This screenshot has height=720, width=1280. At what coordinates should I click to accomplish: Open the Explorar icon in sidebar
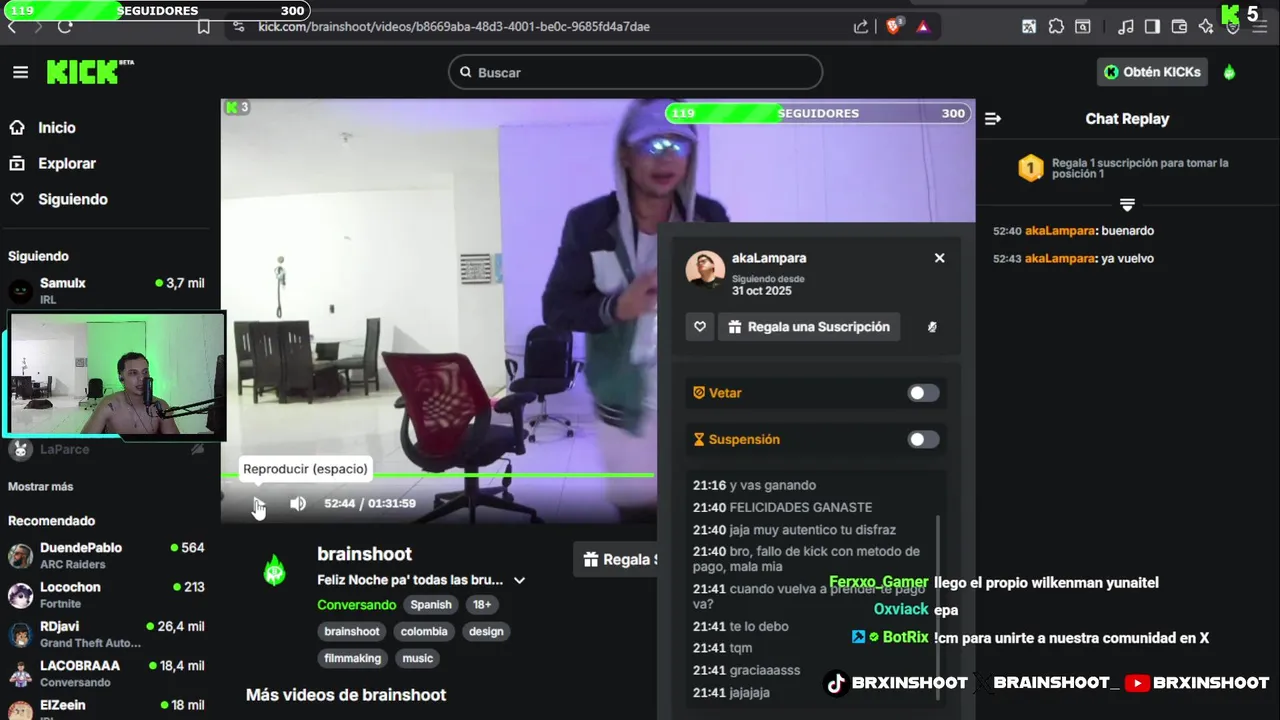(17, 163)
